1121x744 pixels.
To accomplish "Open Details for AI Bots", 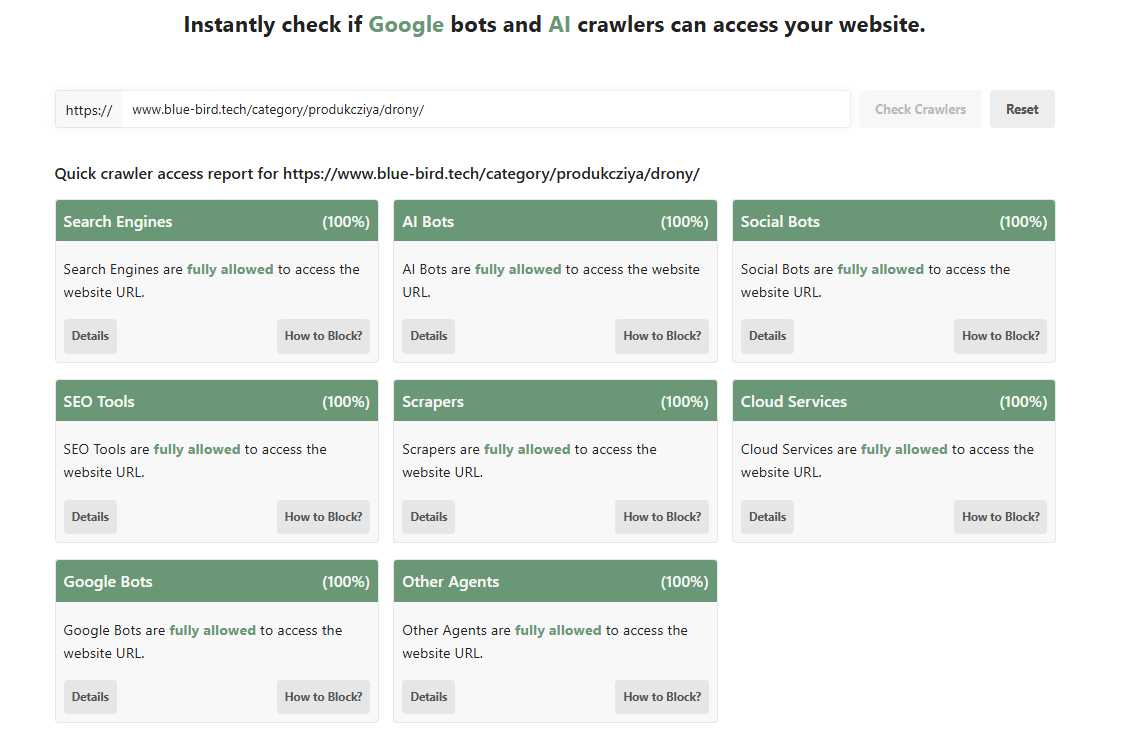I will click(429, 336).
